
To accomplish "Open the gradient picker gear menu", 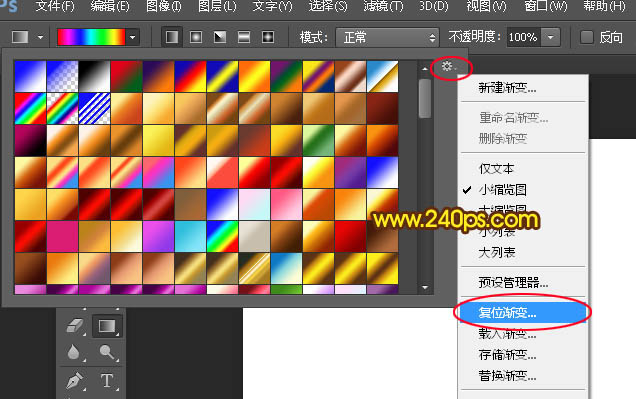I will pos(448,66).
